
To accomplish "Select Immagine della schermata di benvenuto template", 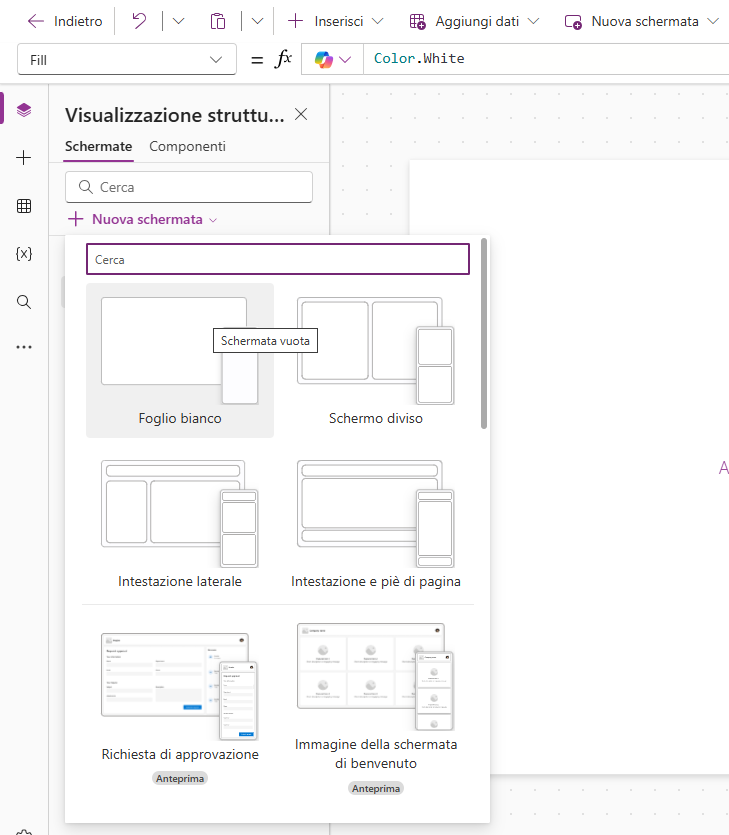I will tap(376, 708).
